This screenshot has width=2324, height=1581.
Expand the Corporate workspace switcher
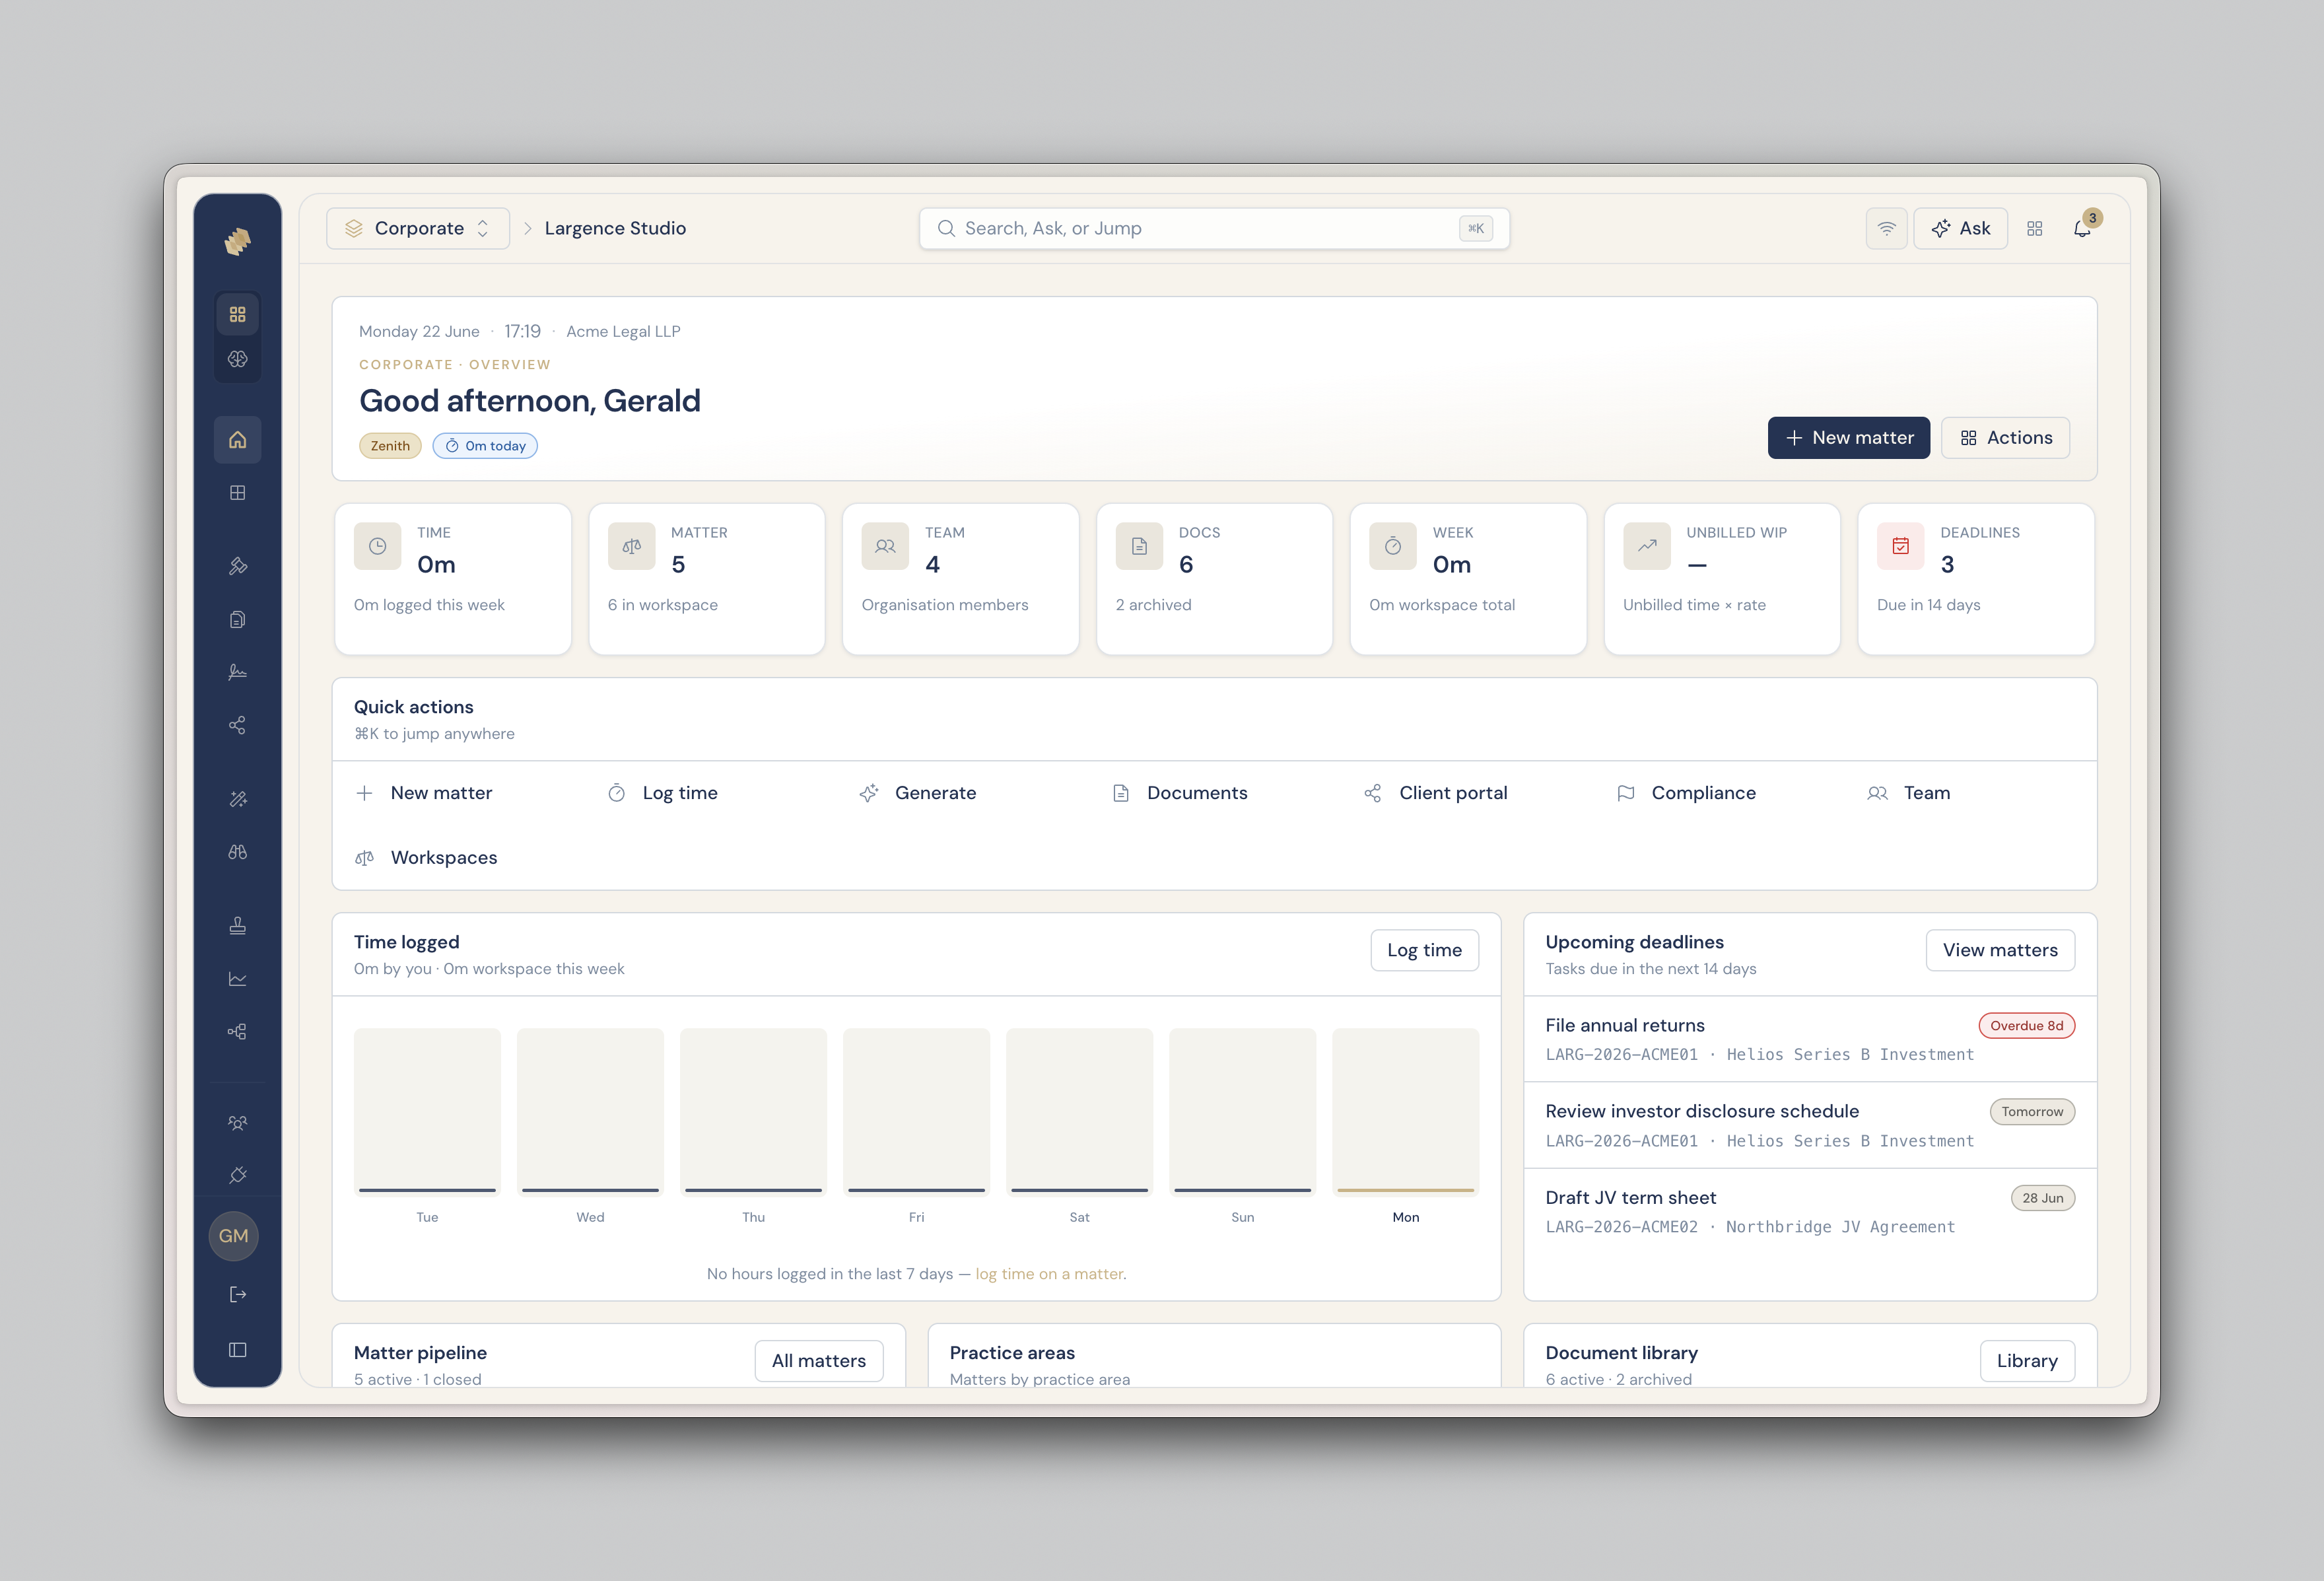[x=418, y=229]
